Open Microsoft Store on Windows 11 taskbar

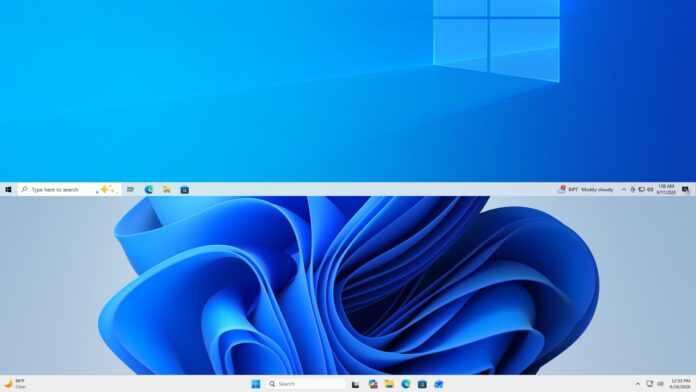[x=422, y=384]
